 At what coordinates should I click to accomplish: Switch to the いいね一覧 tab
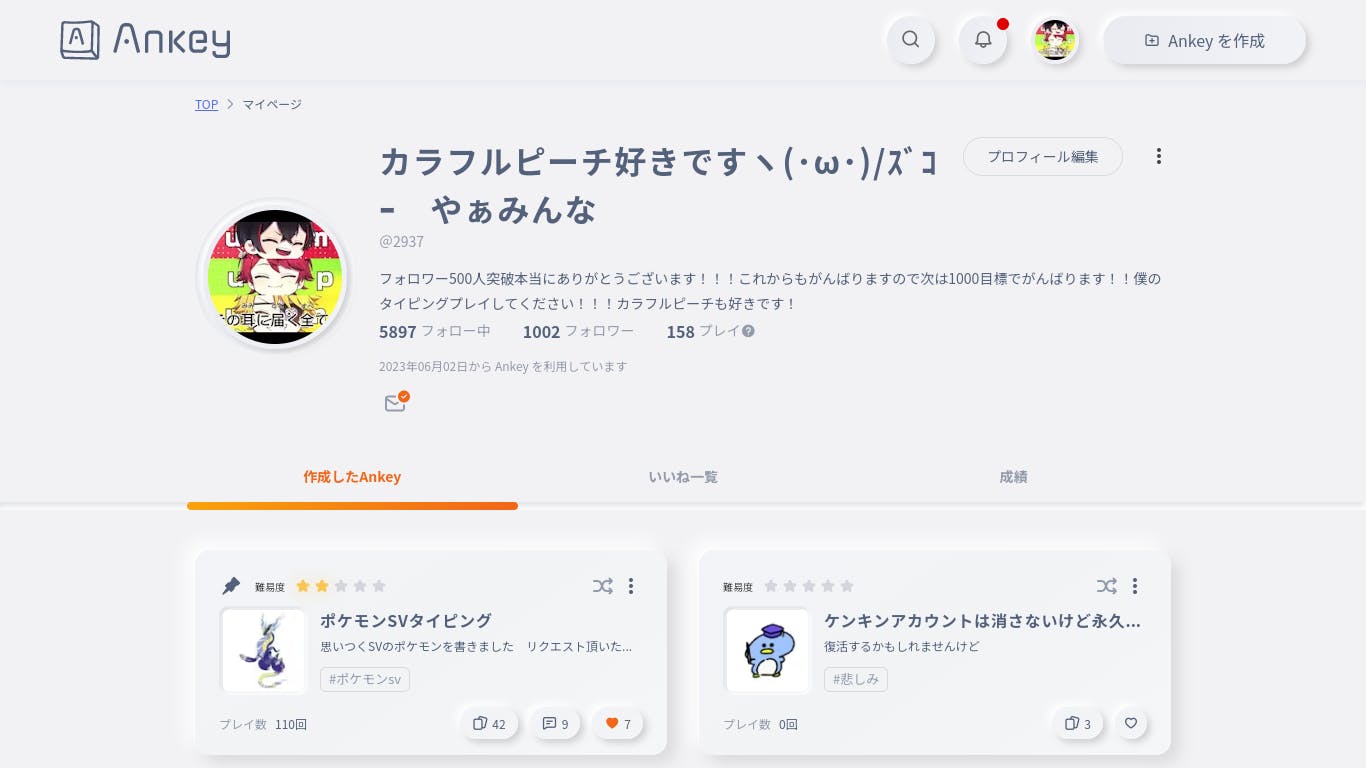click(683, 477)
